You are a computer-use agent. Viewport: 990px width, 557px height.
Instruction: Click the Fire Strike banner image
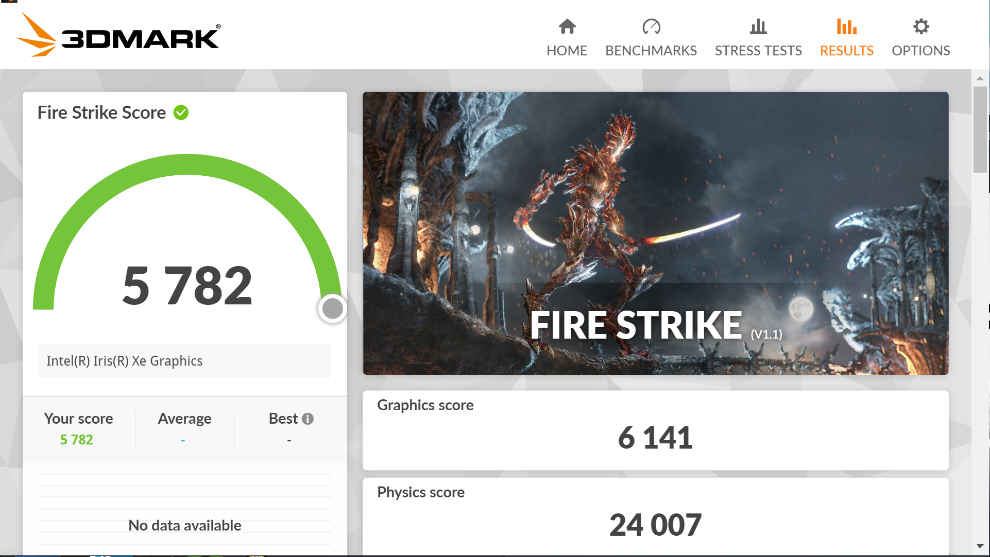point(655,234)
